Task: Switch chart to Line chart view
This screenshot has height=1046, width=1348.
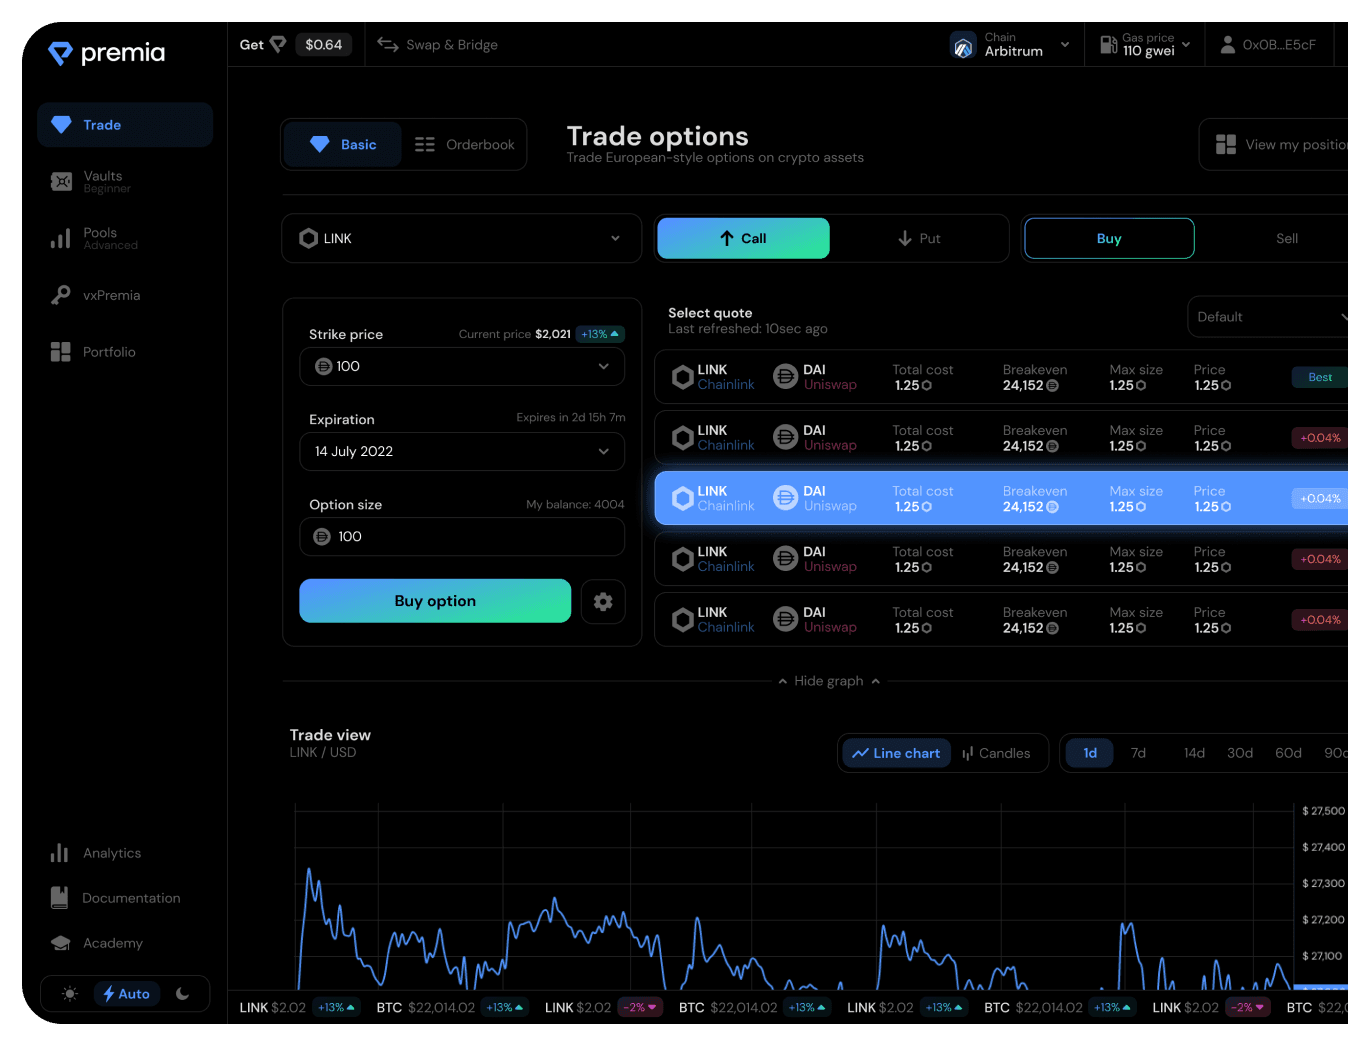Action: click(x=896, y=753)
